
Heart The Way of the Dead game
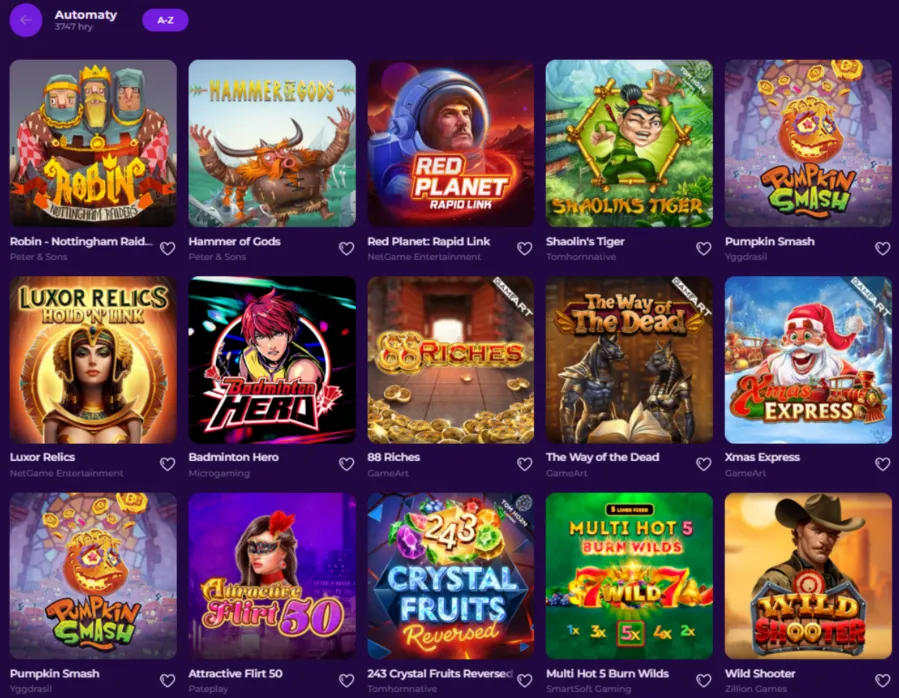pos(703,464)
